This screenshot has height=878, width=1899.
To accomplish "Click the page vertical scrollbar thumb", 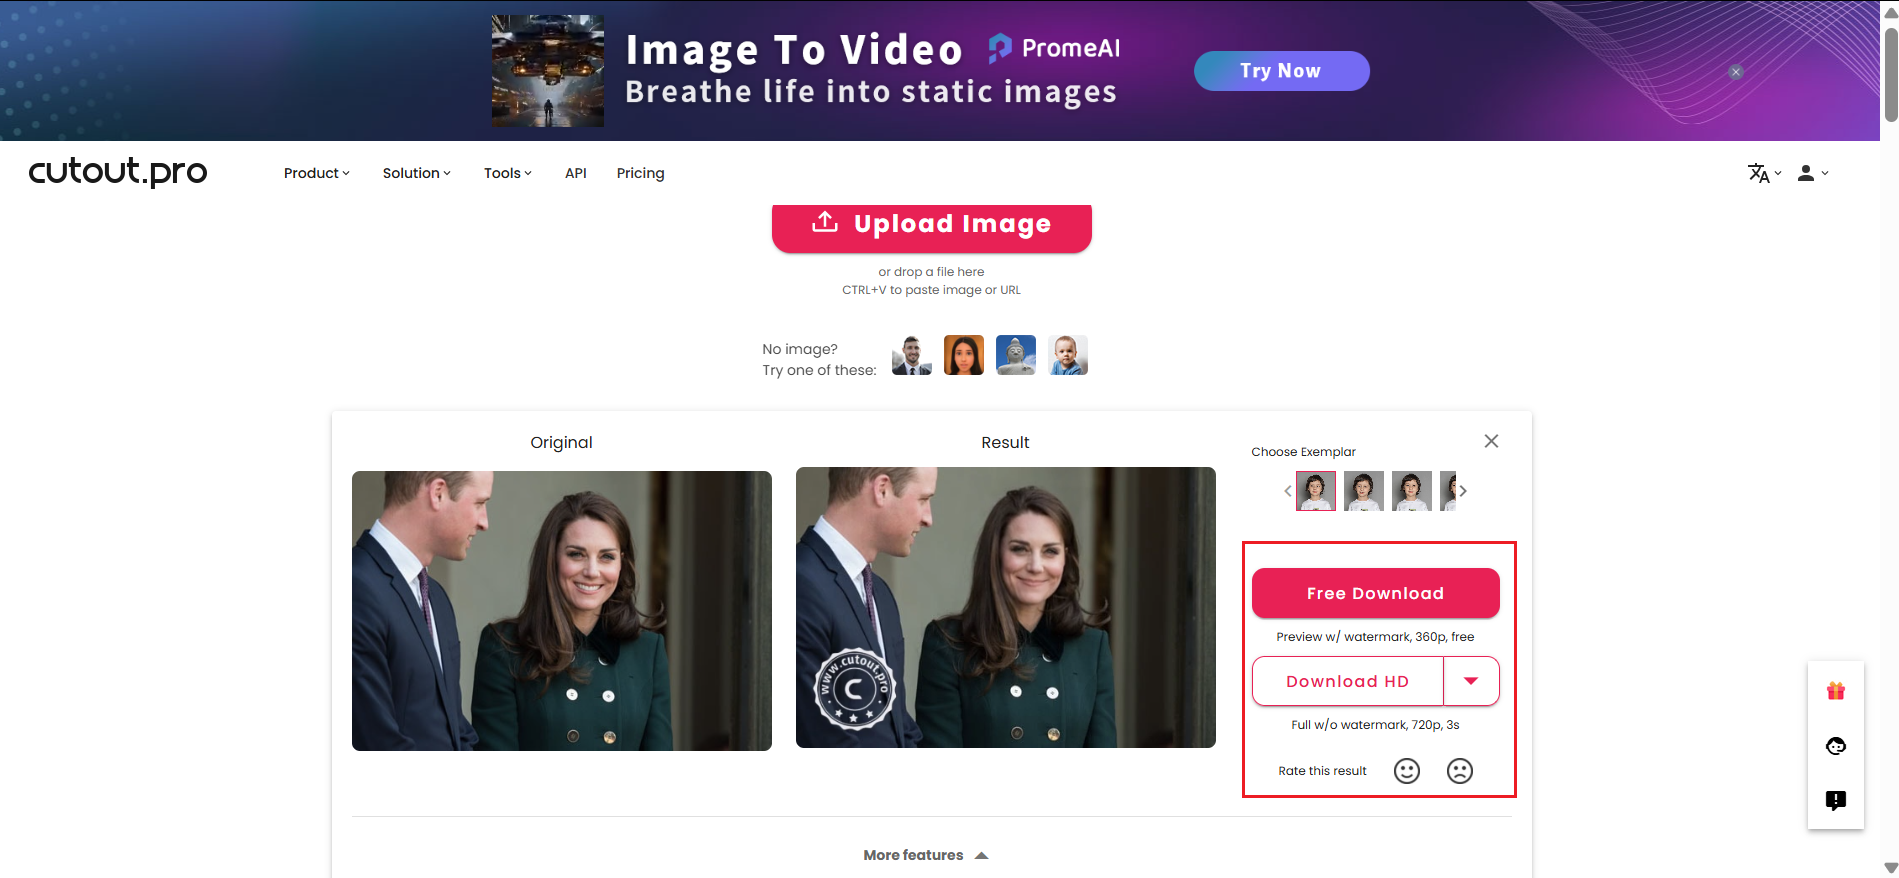I will pos(1890,75).
